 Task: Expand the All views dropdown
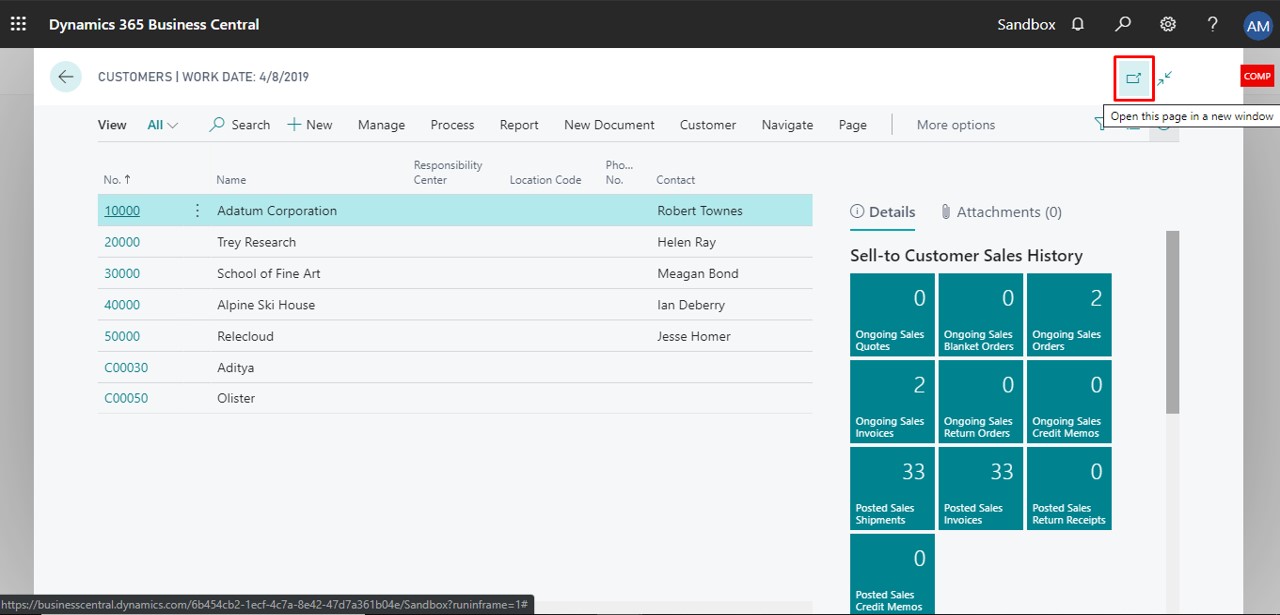(x=163, y=125)
